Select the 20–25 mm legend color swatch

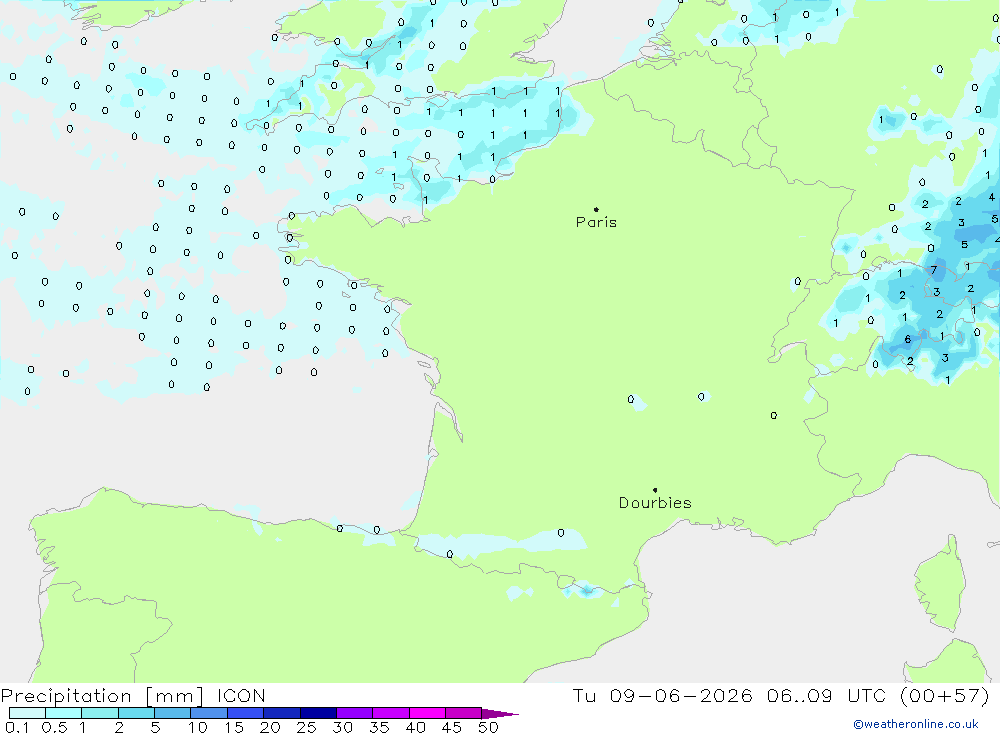282,713
